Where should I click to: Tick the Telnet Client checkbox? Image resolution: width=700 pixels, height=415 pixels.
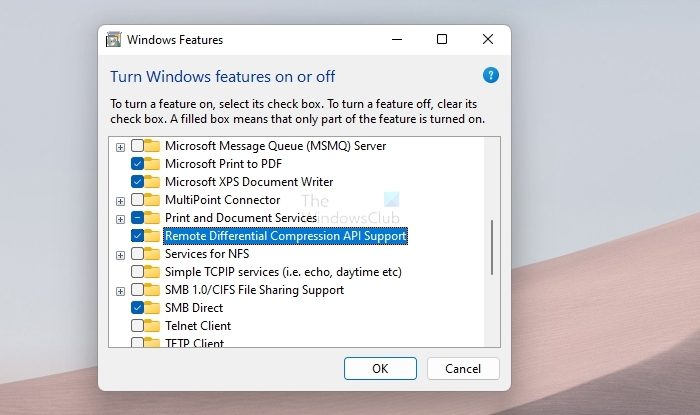point(137,326)
